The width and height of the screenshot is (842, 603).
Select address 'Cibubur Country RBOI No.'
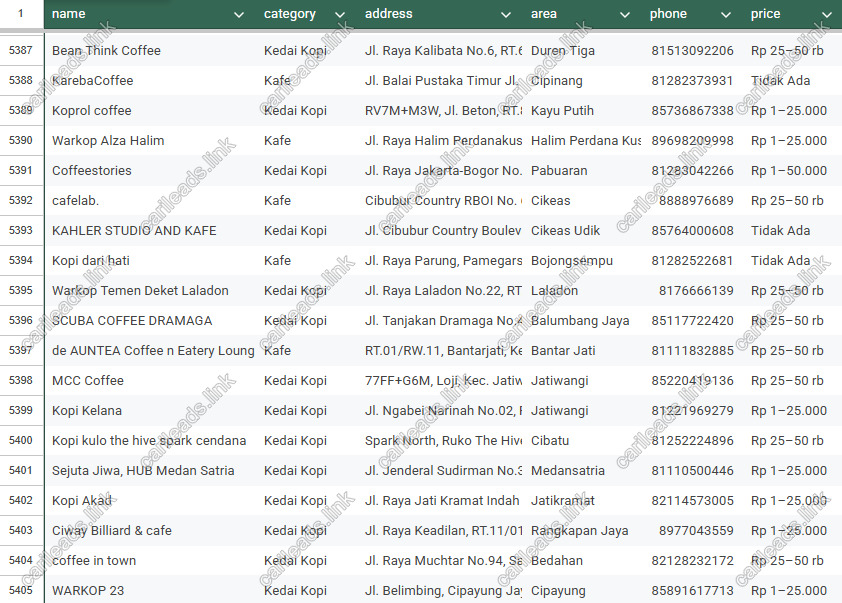(x=442, y=200)
